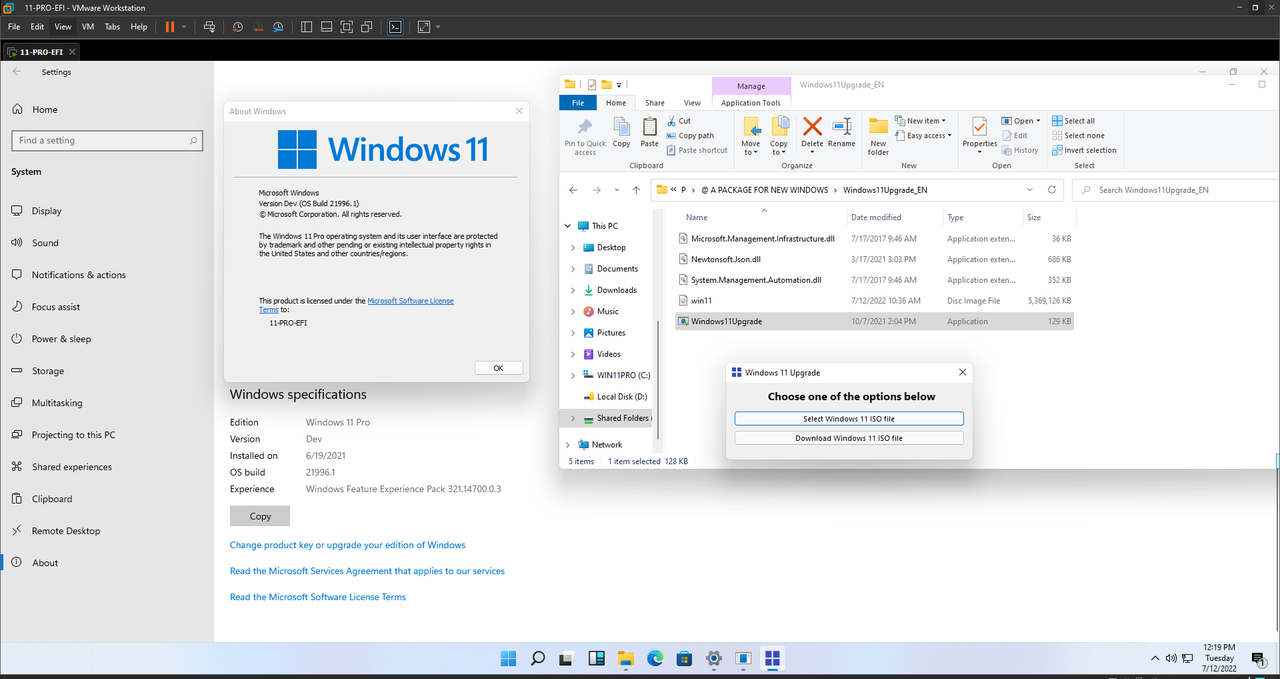Click the Copy icon in the Clipboard group

click(621, 132)
